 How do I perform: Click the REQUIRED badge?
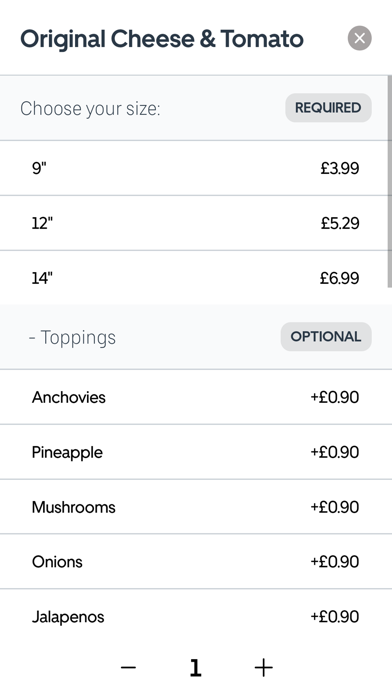(328, 108)
